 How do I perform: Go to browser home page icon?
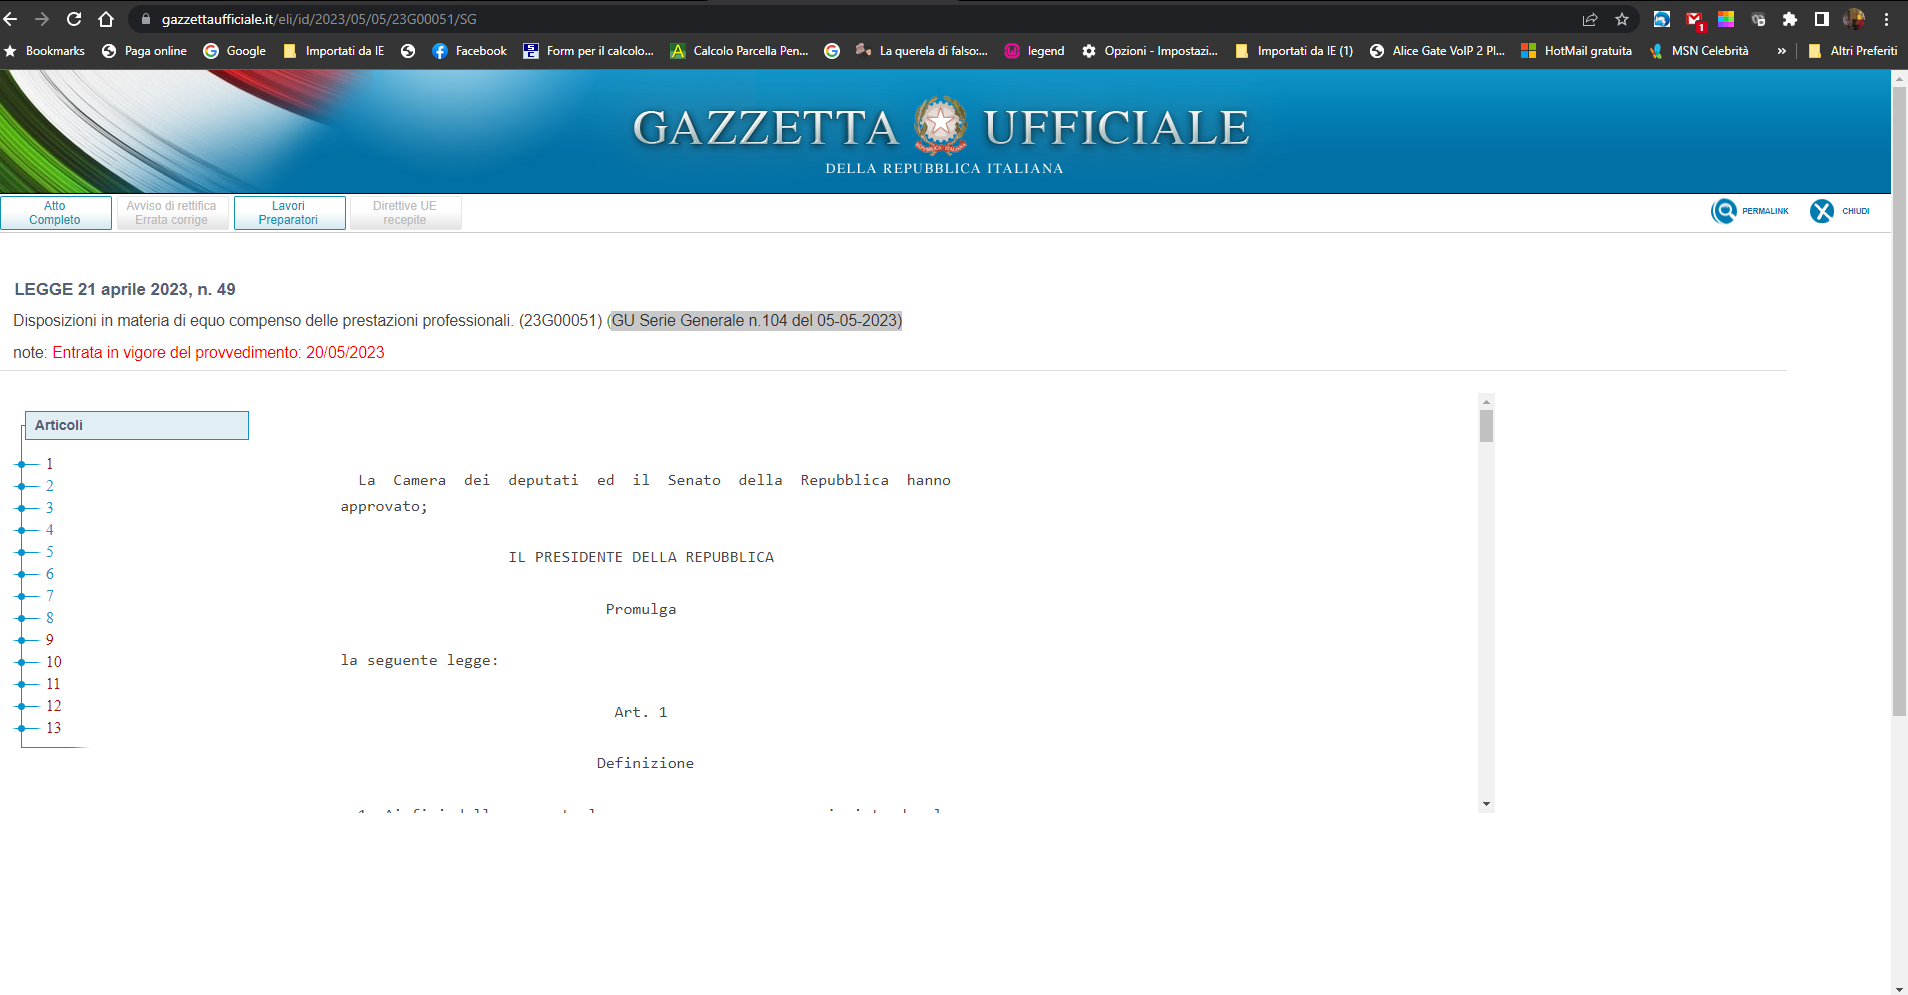click(106, 19)
